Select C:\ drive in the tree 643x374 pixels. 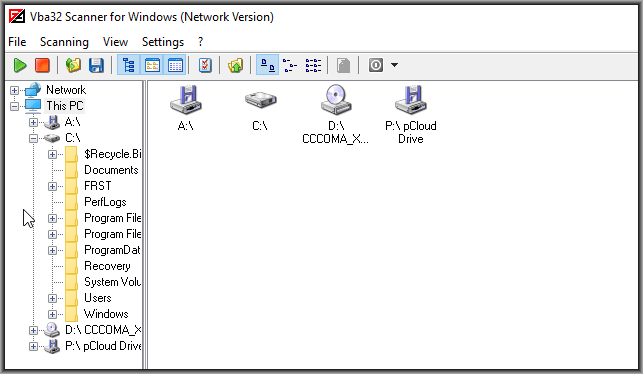click(73, 138)
